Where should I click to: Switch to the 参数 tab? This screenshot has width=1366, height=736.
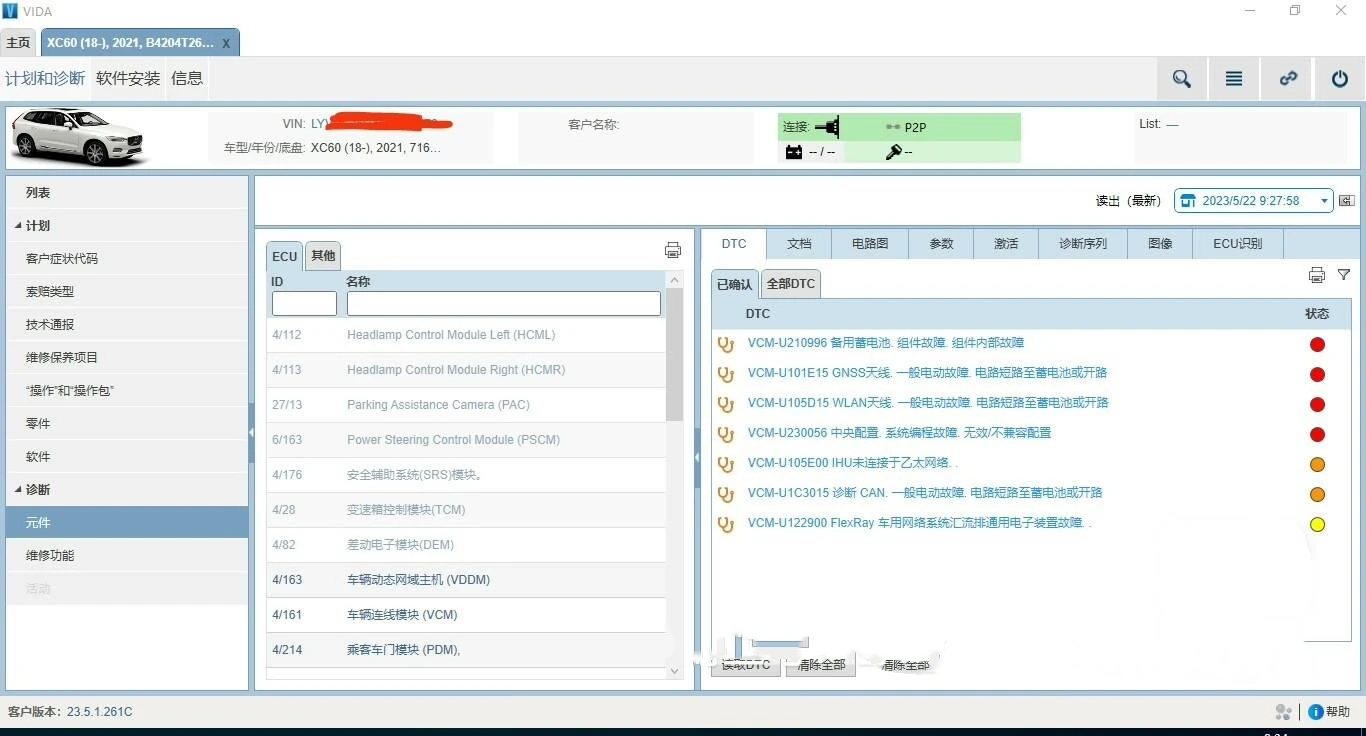(941, 244)
